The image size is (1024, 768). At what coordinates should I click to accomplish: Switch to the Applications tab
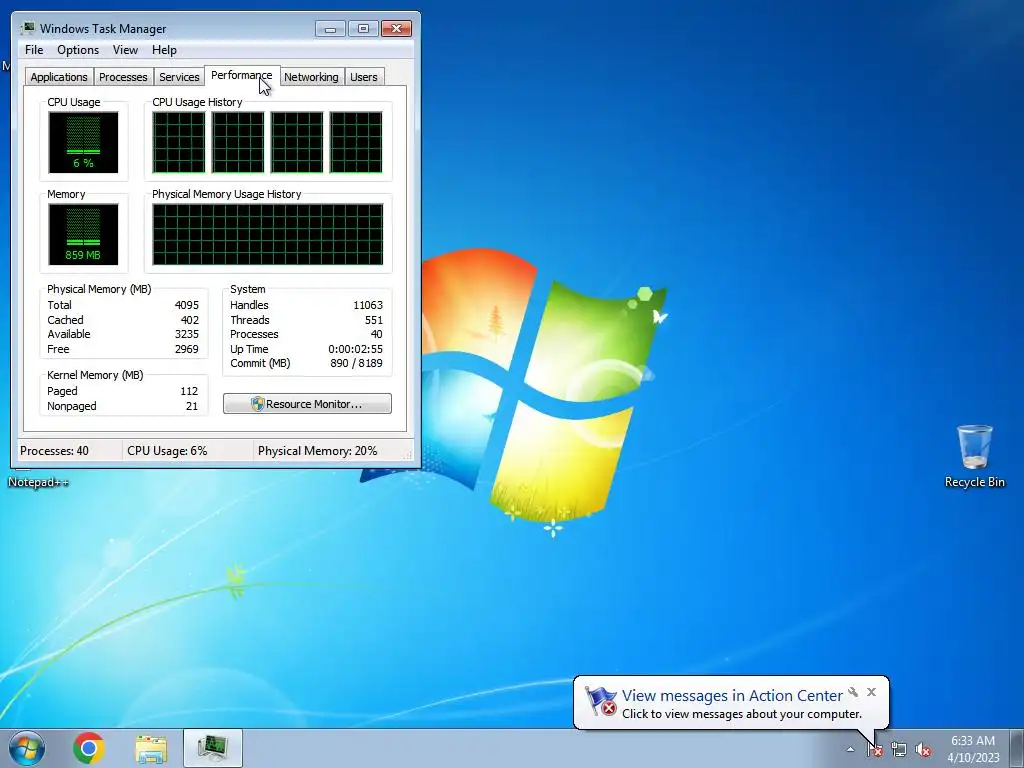pyautogui.click(x=59, y=77)
